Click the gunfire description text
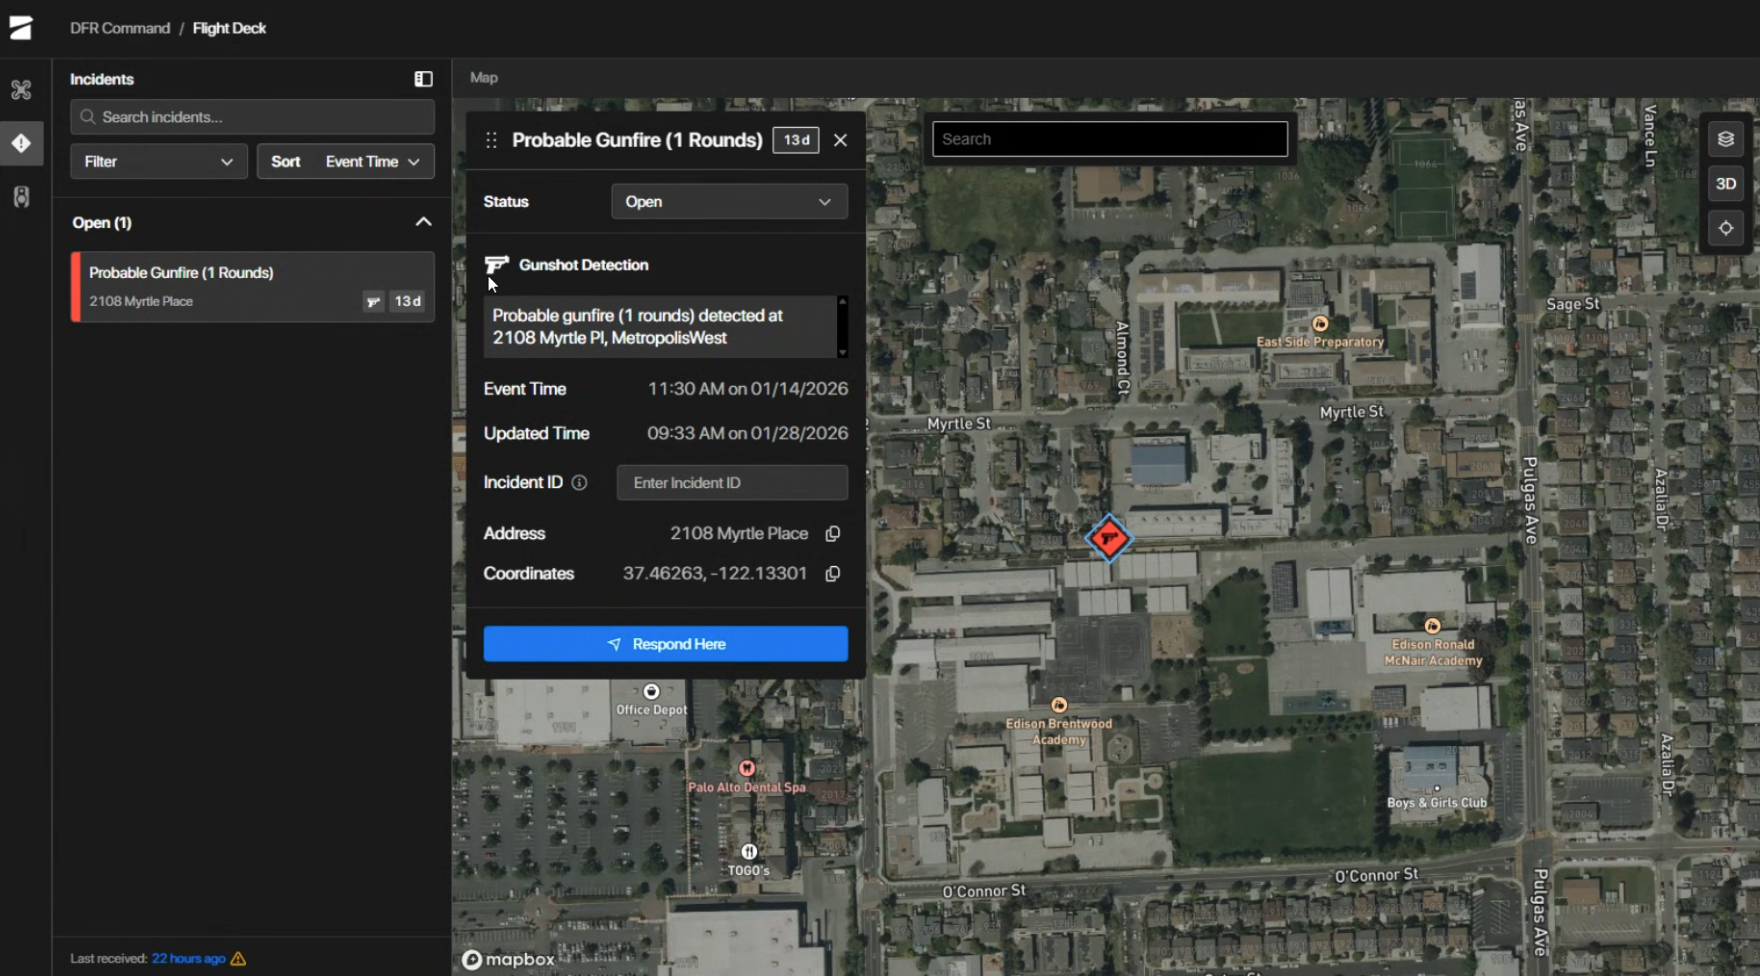This screenshot has height=976, width=1760. point(638,327)
